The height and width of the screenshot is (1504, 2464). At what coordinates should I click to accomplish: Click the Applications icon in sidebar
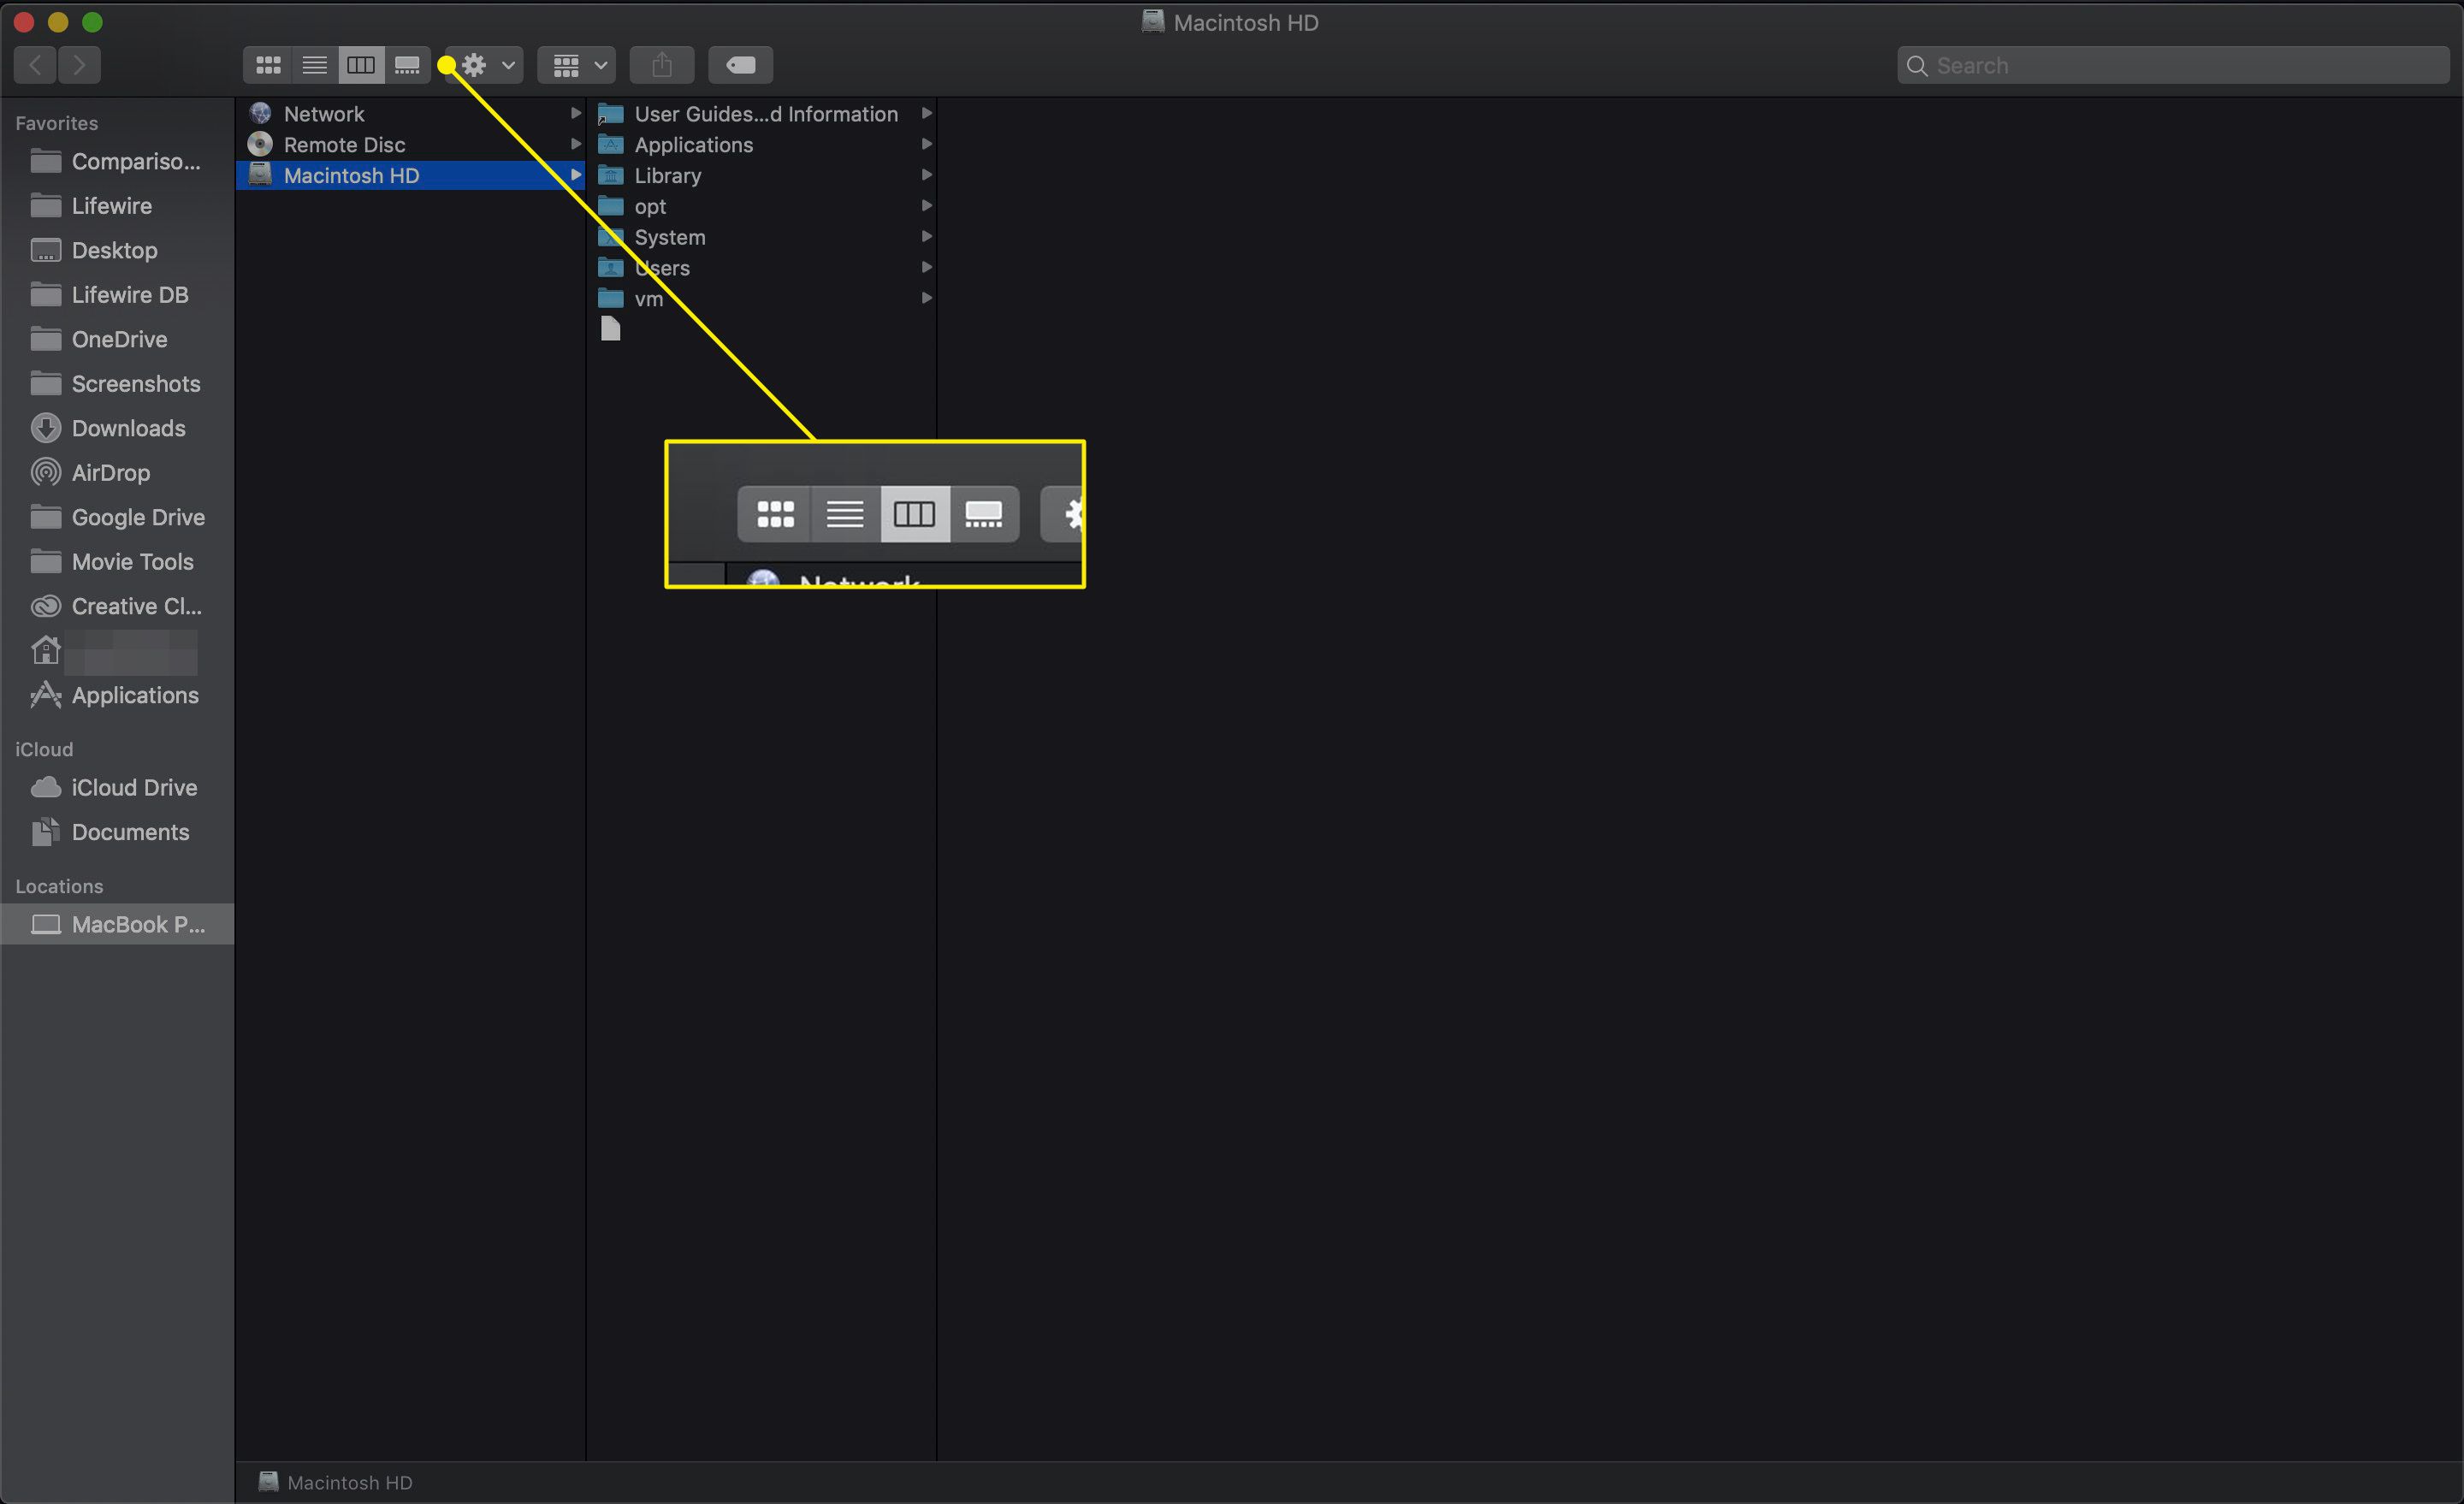(x=45, y=695)
